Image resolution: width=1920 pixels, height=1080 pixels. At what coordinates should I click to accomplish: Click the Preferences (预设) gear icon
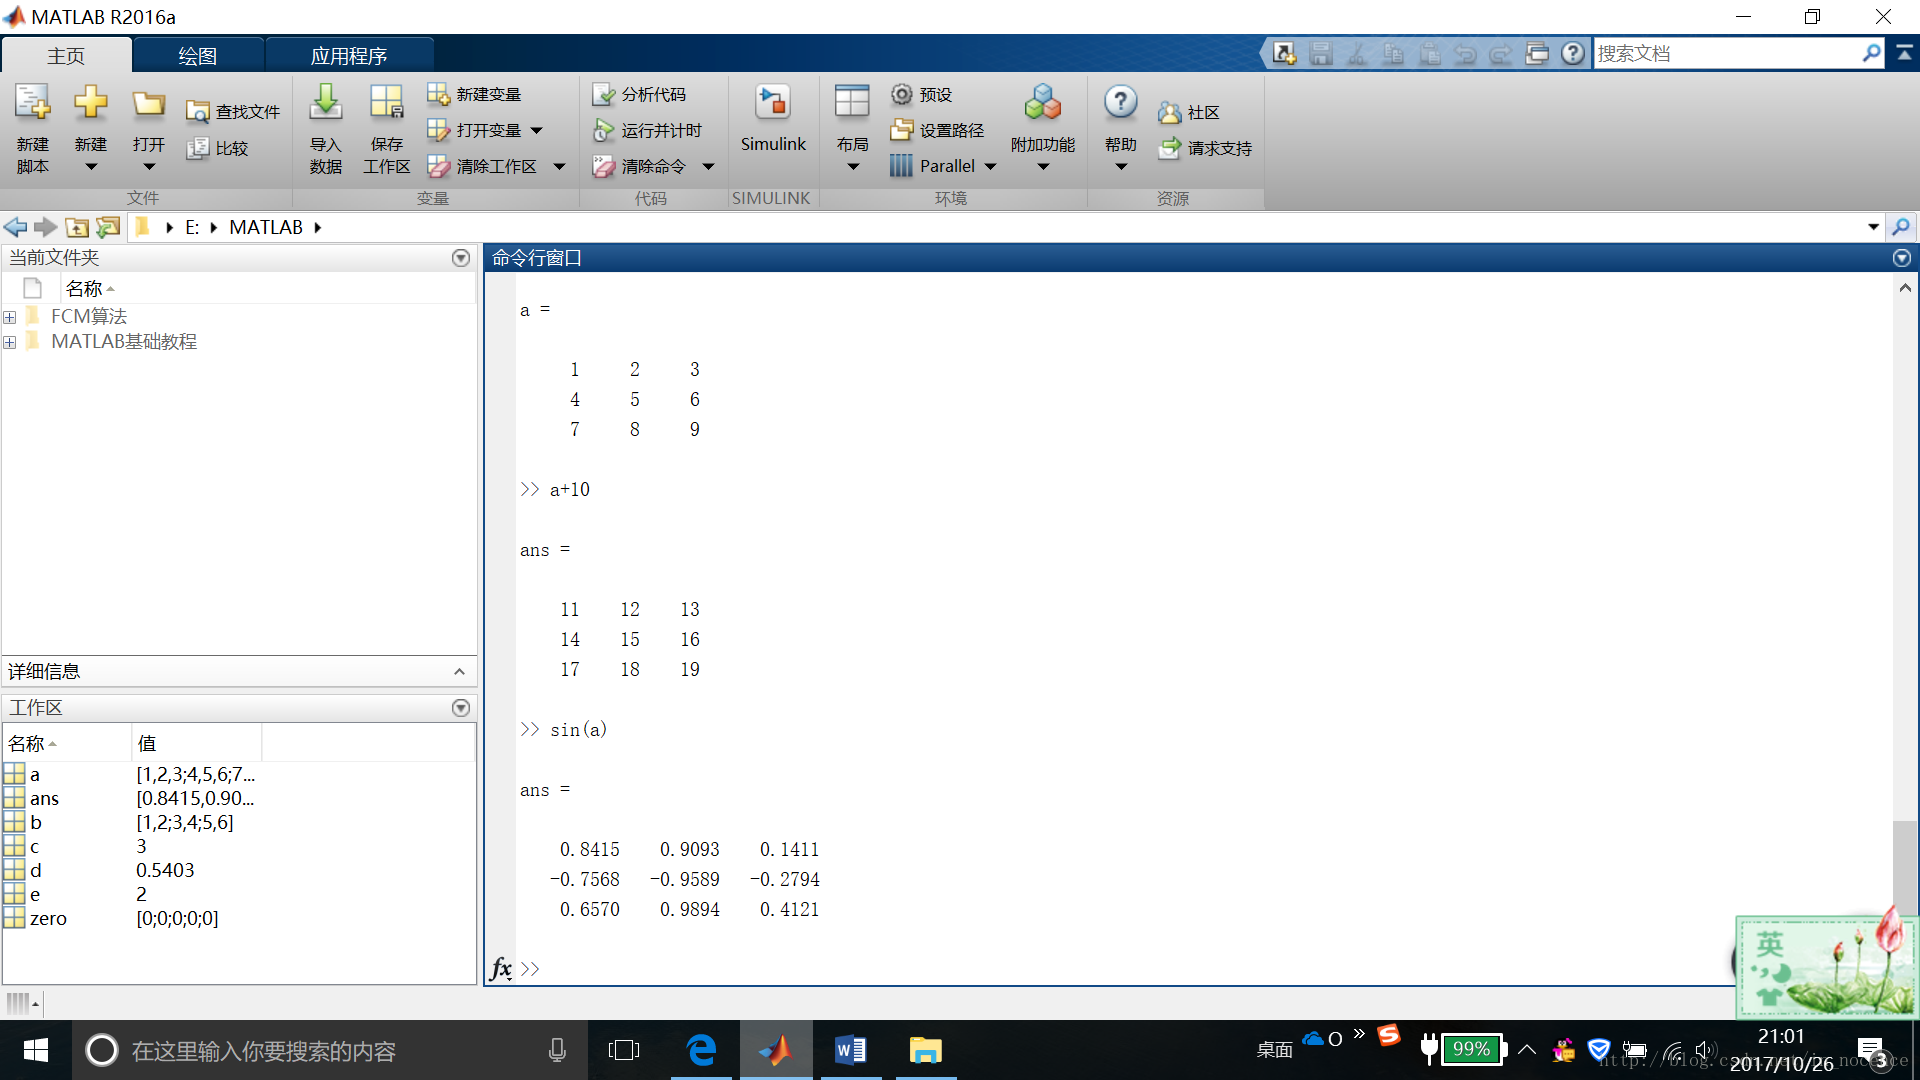(x=902, y=94)
